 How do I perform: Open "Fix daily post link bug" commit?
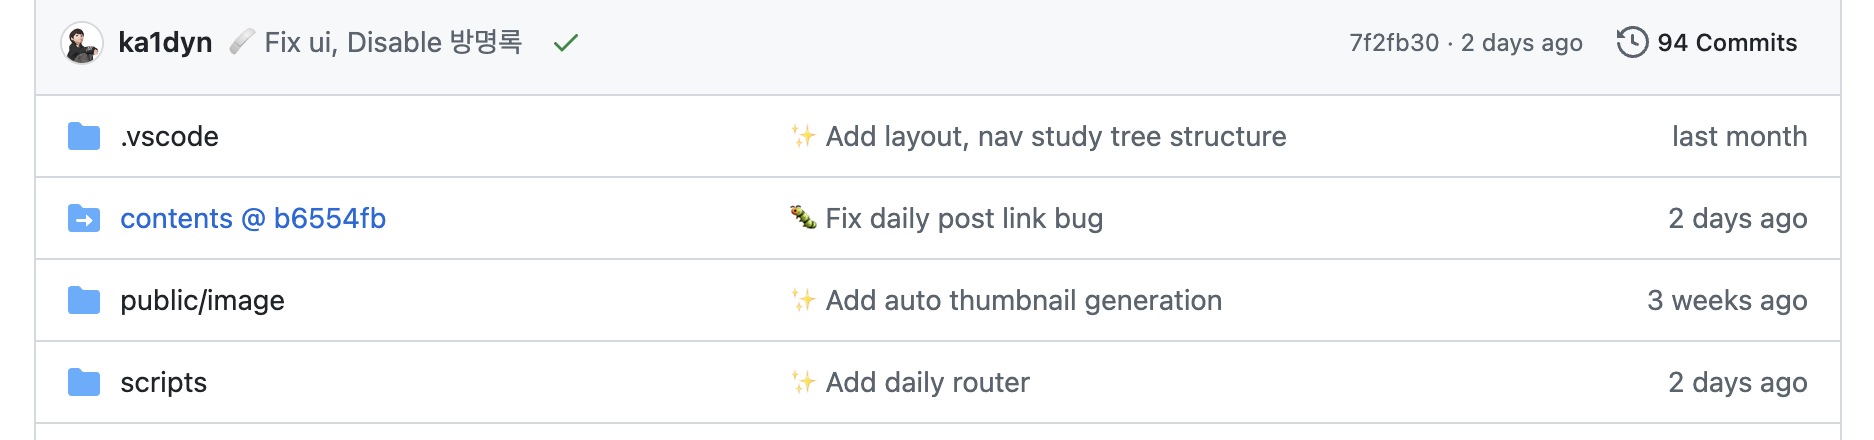pyautogui.click(x=963, y=218)
